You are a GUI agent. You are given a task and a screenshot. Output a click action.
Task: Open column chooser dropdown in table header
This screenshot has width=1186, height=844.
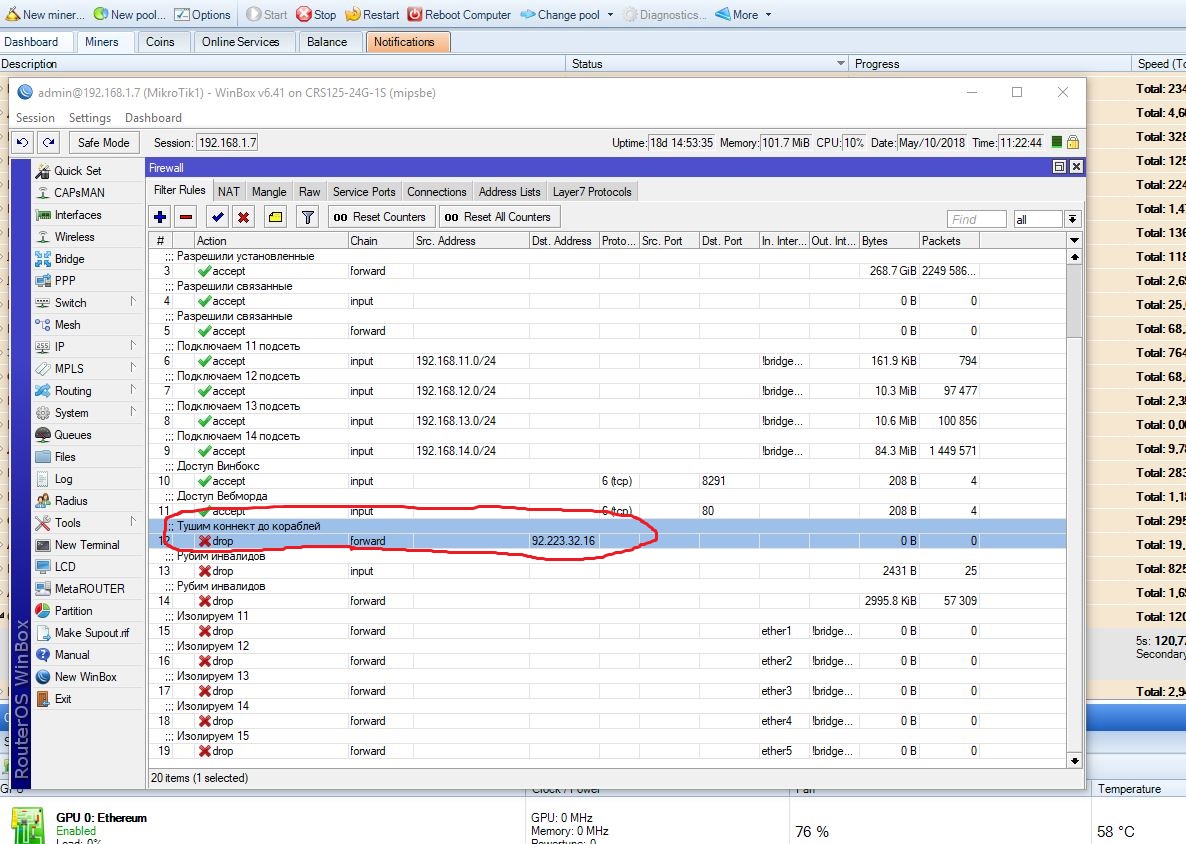click(1074, 240)
